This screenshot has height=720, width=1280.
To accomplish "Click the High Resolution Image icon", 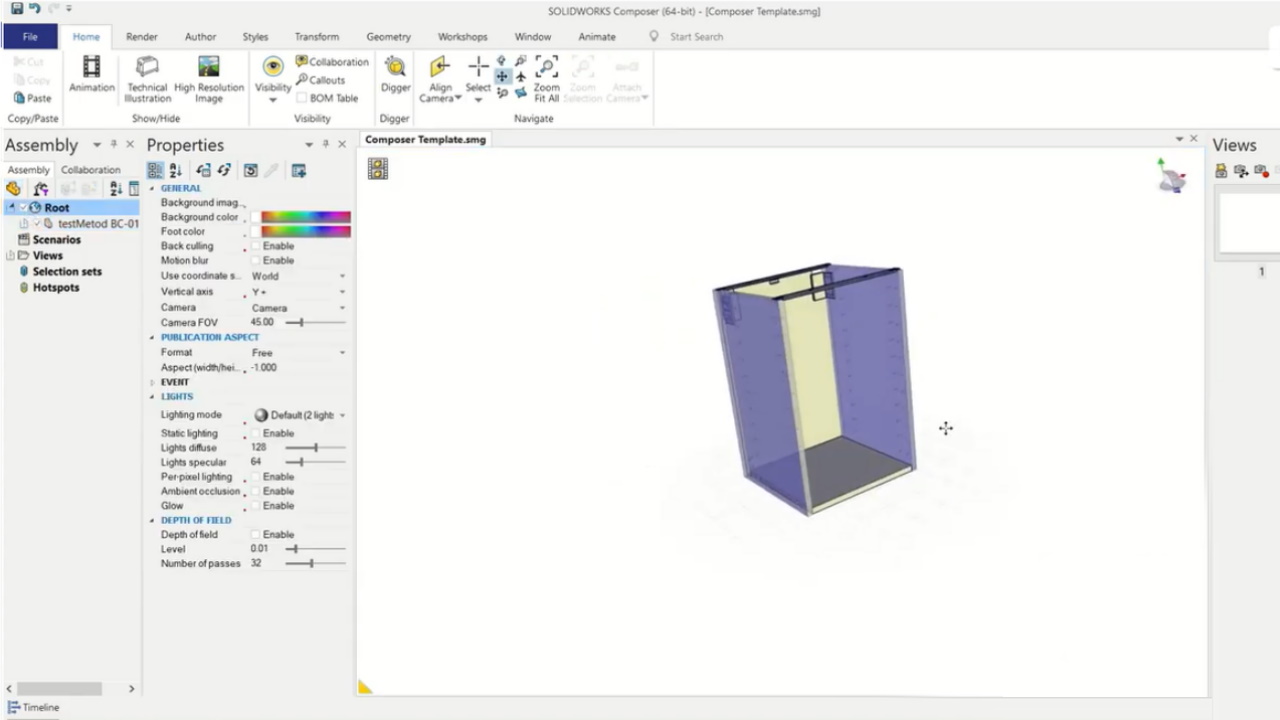I will [208, 68].
